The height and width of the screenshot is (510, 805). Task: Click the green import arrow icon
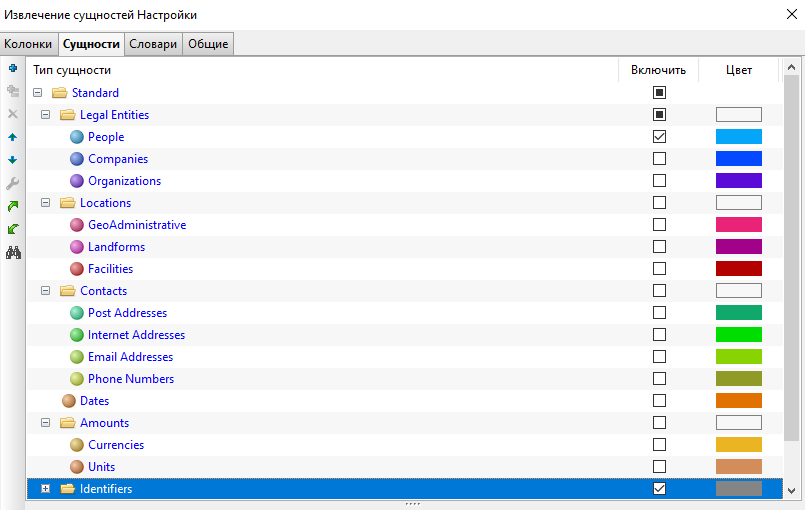pyautogui.click(x=13, y=229)
